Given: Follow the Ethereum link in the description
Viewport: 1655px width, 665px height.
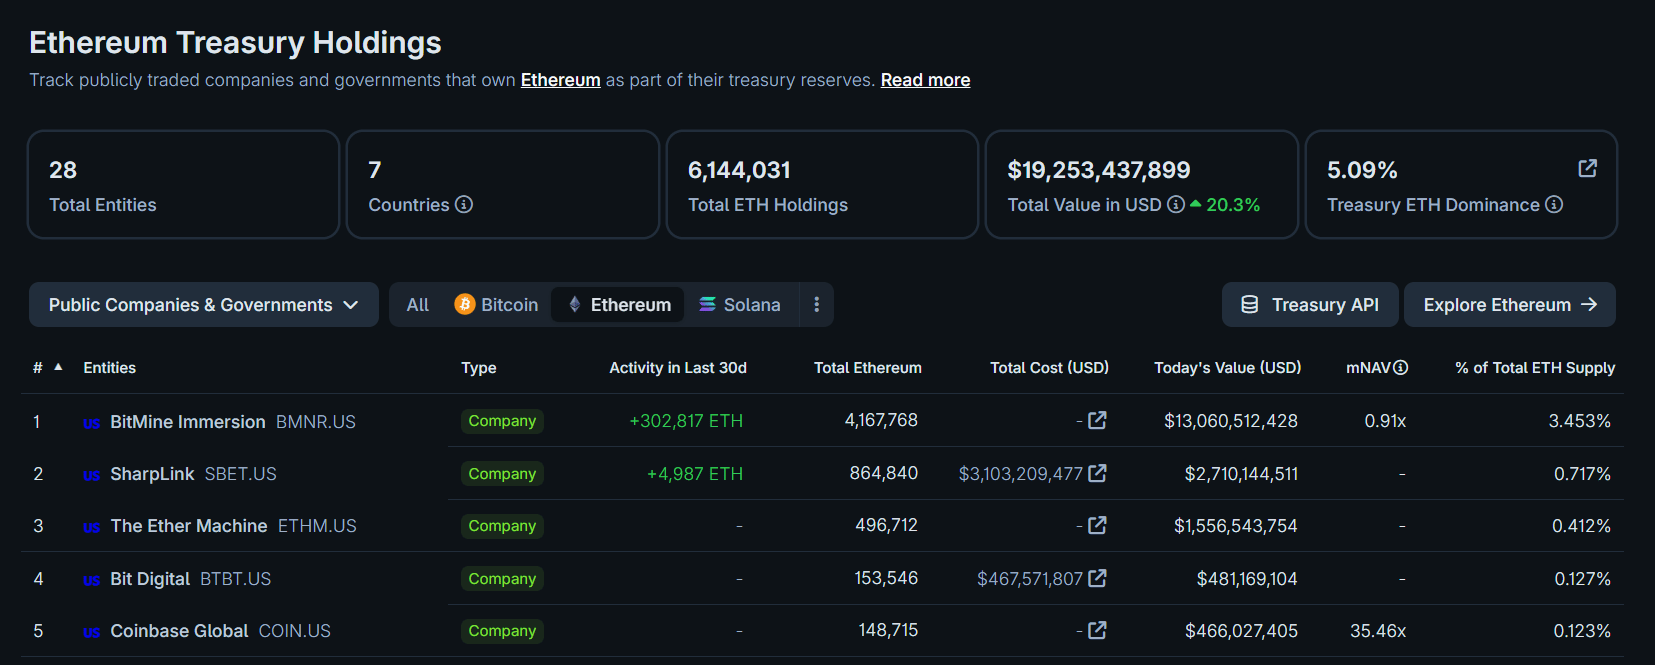Looking at the screenshot, I should click(x=561, y=80).
